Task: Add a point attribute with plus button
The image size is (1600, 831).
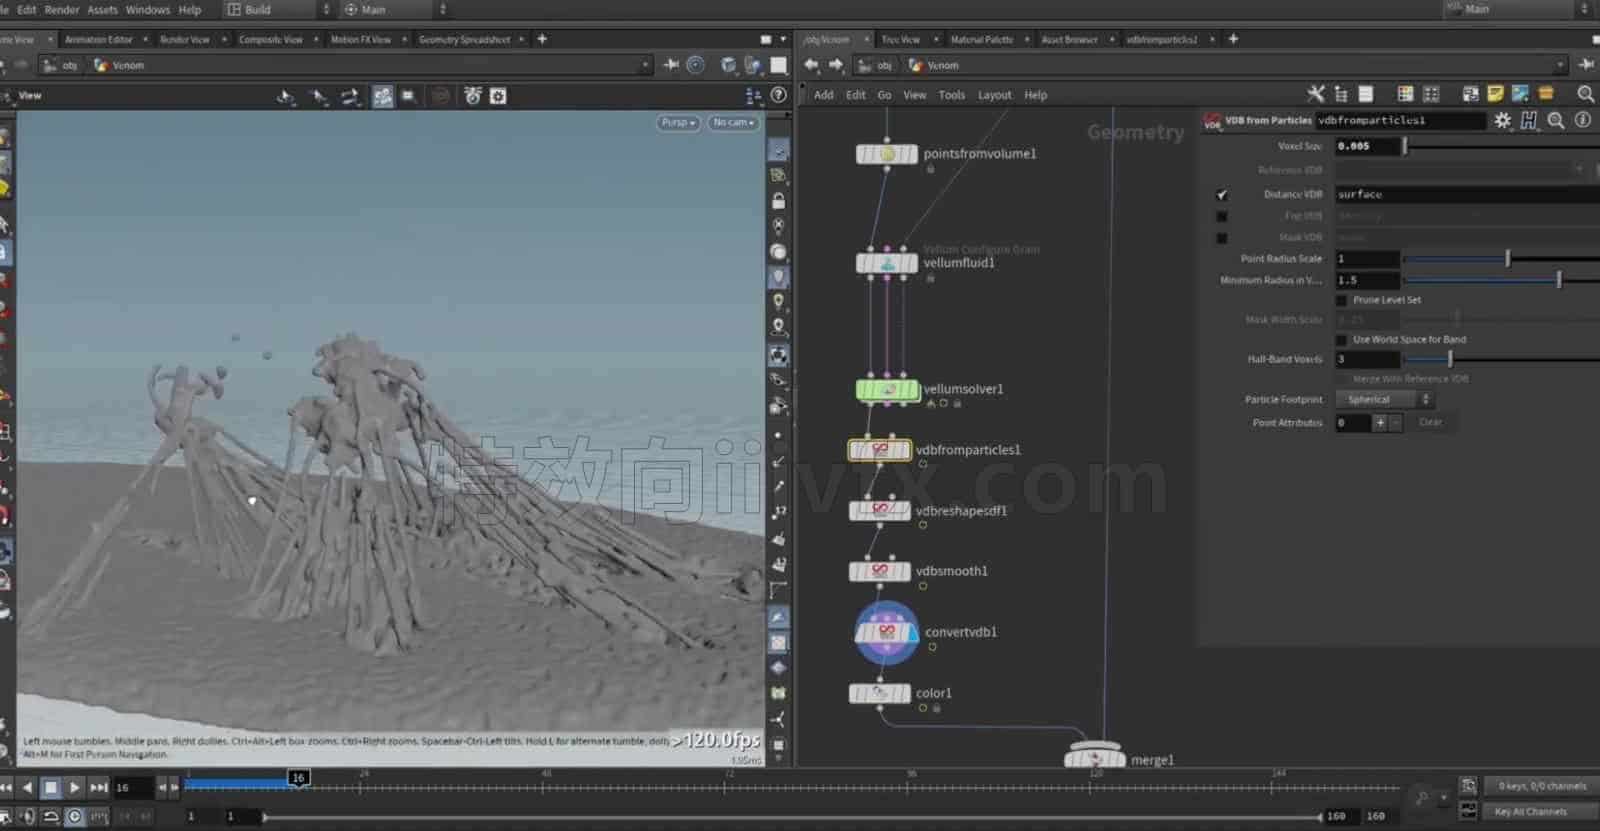Action: tap(1380, 422)
